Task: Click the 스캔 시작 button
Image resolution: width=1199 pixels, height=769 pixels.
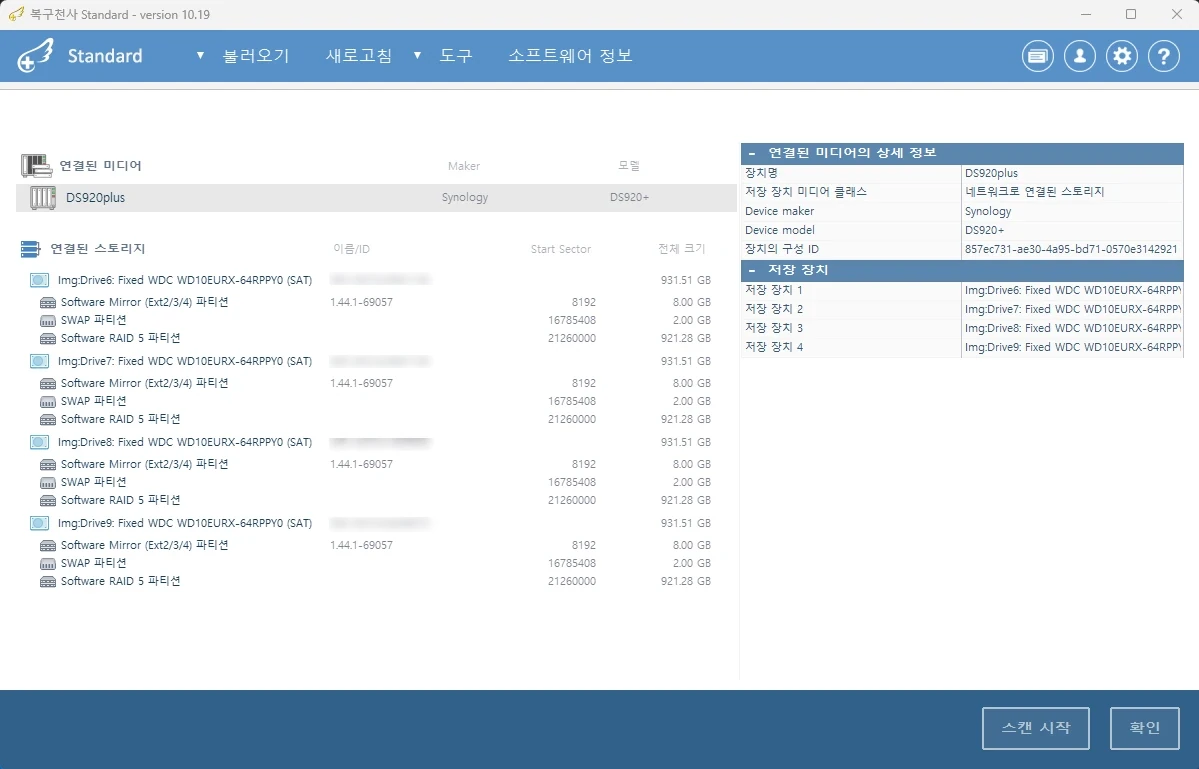Action: [x=1035, y=728]
